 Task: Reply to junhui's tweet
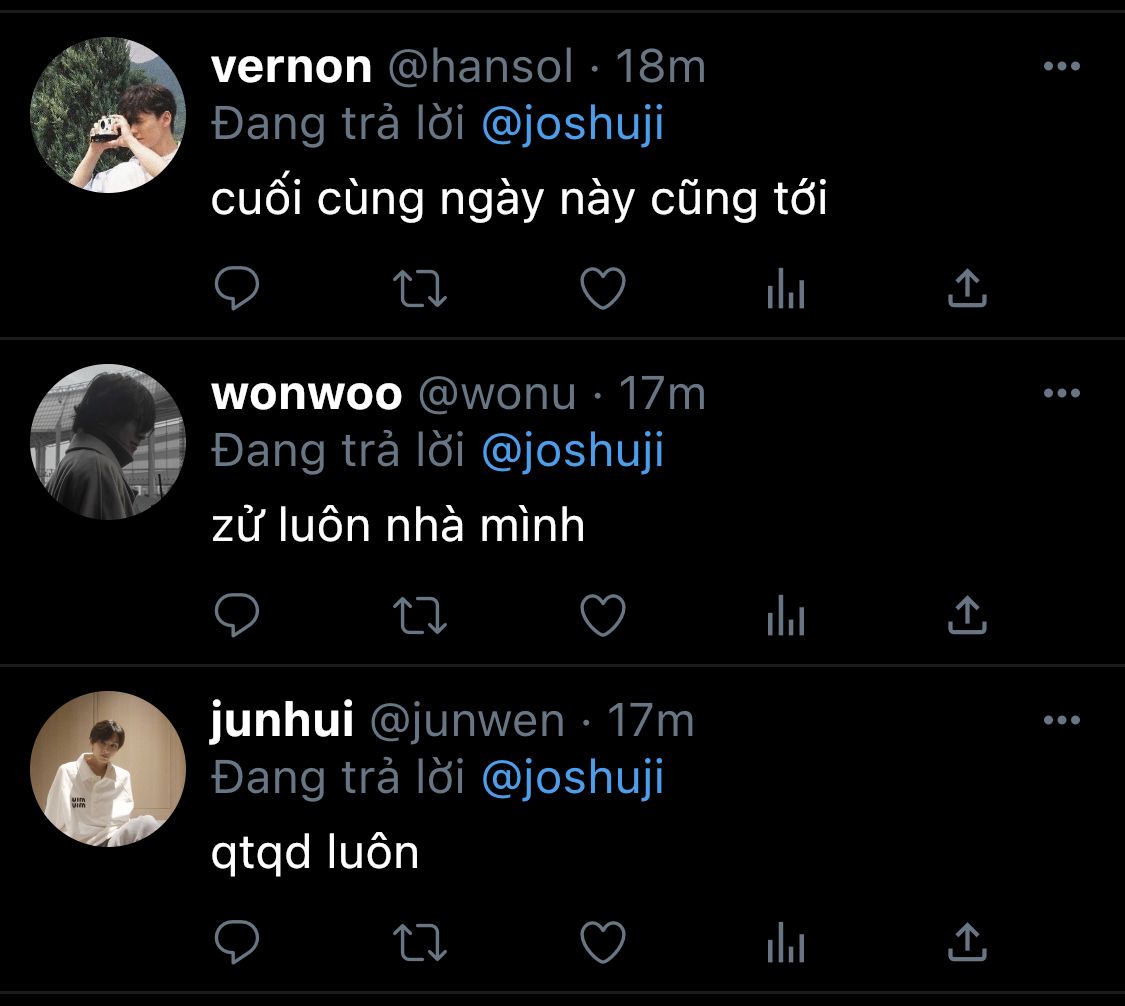(237, 941)
